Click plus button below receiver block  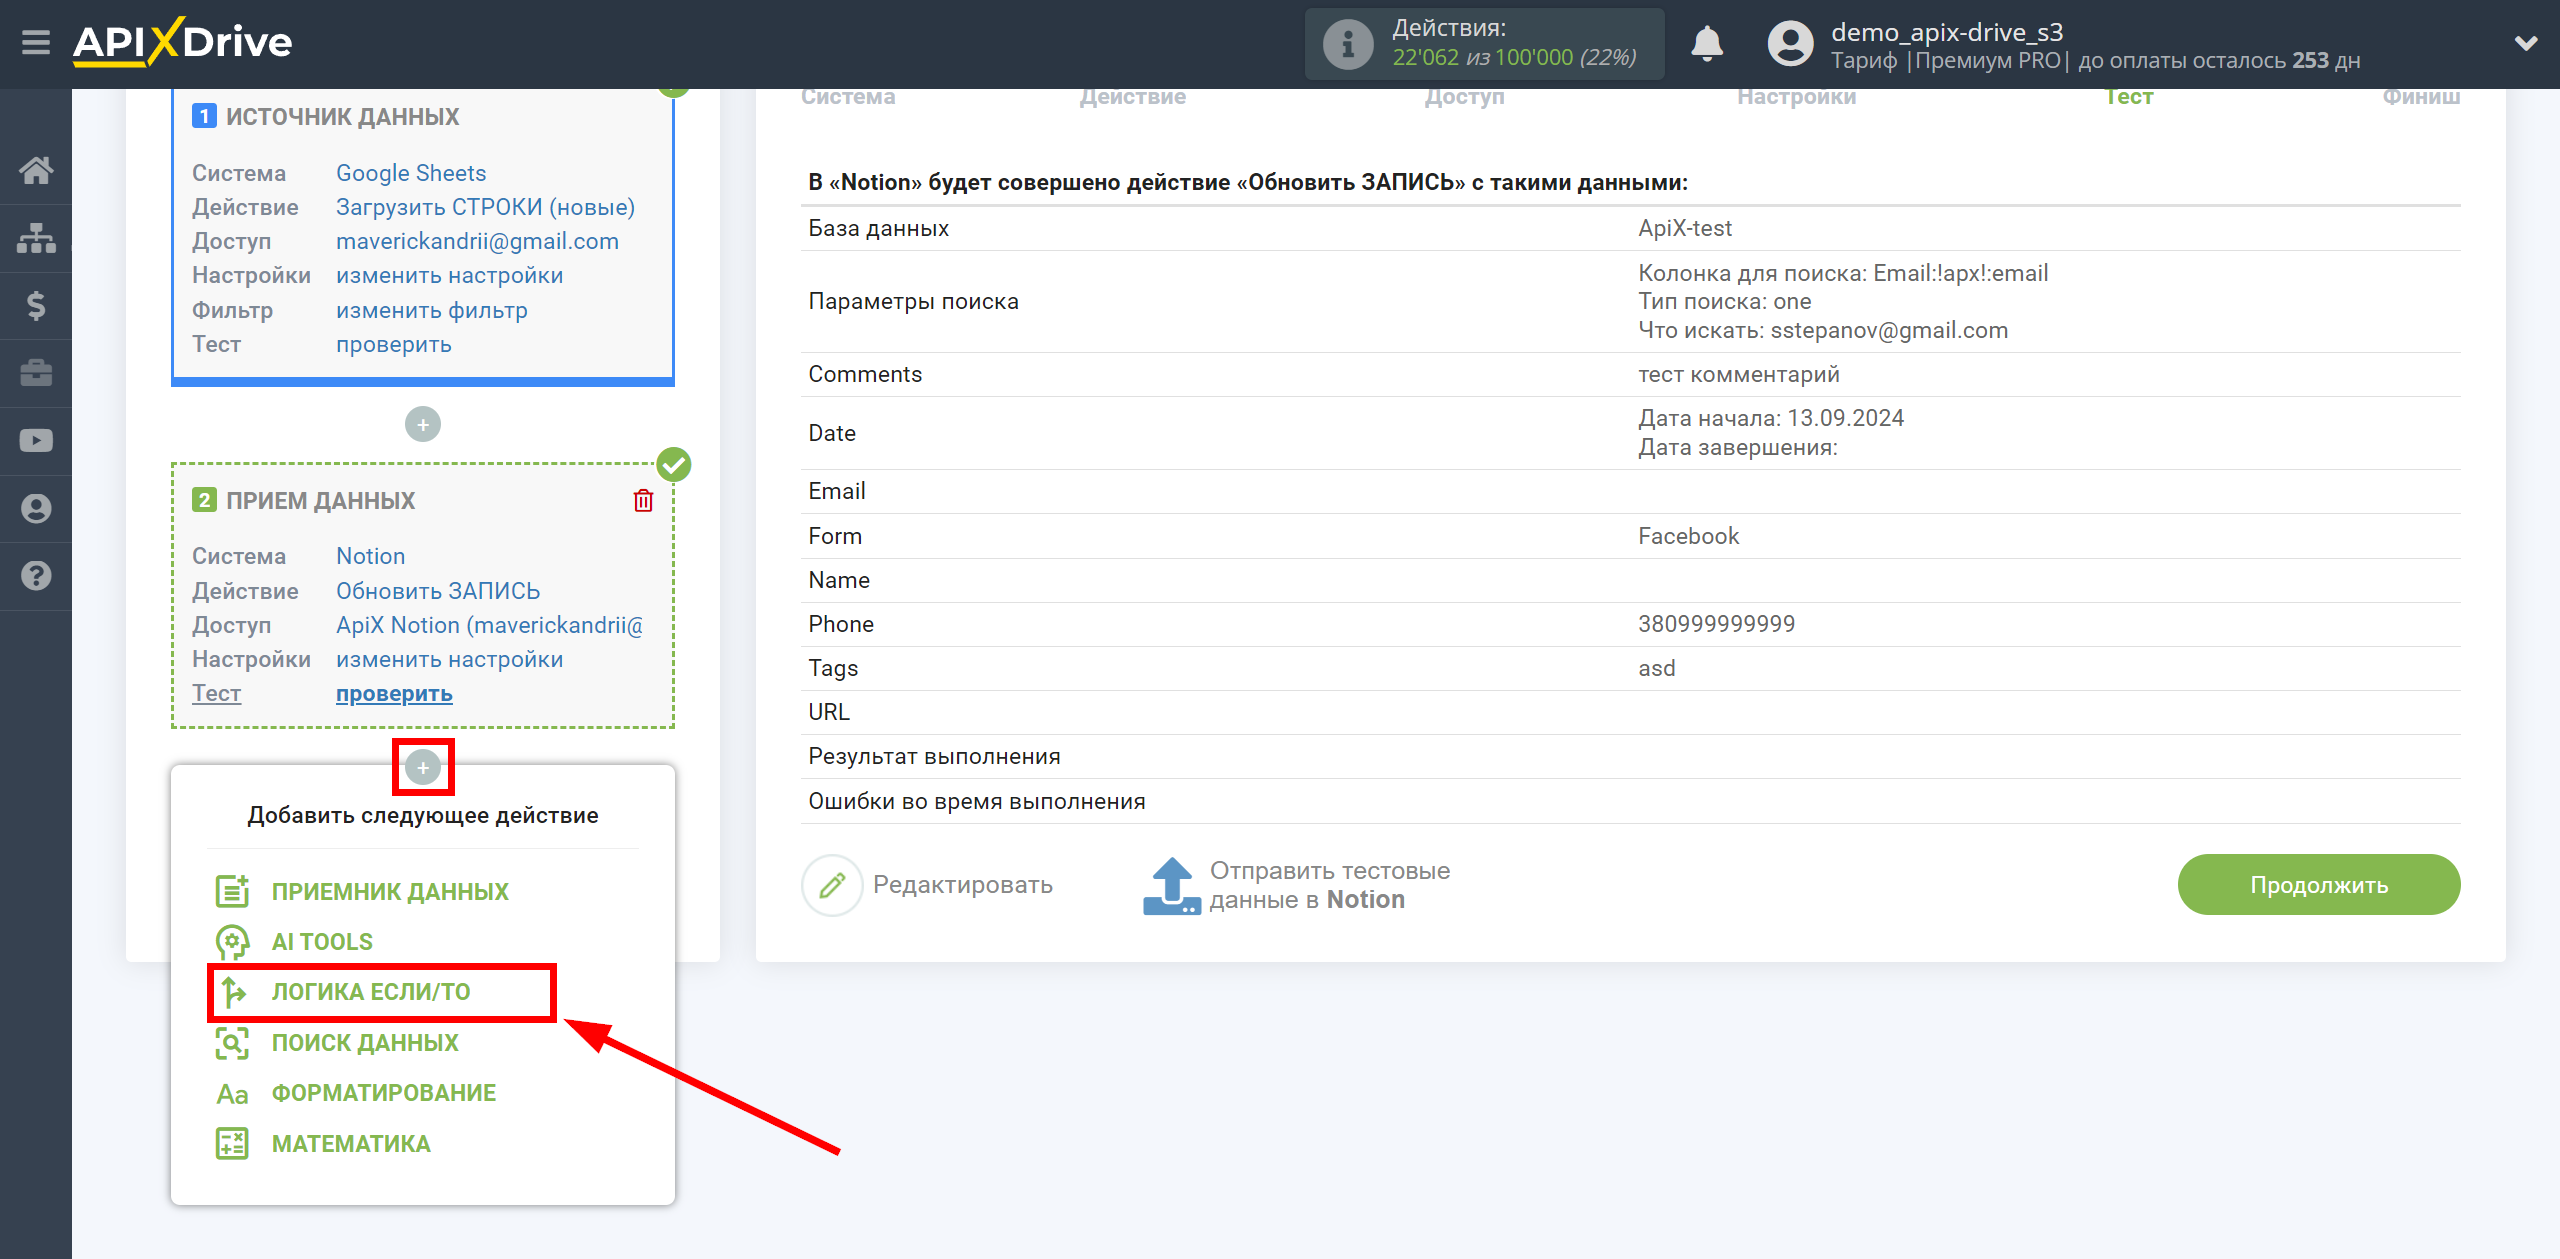[423, 767]
